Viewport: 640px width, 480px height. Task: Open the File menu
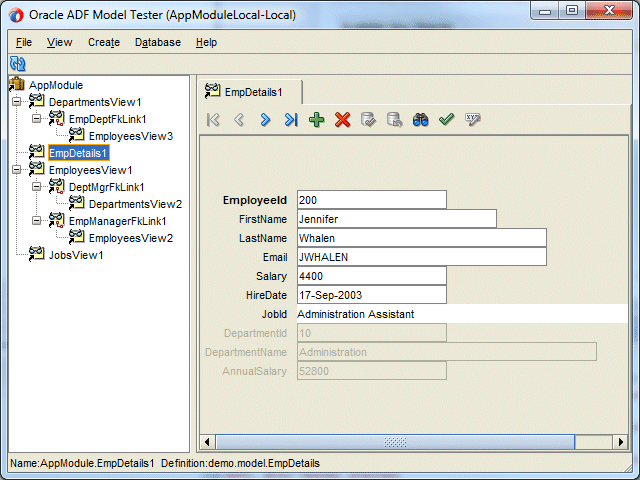[24, 42]
